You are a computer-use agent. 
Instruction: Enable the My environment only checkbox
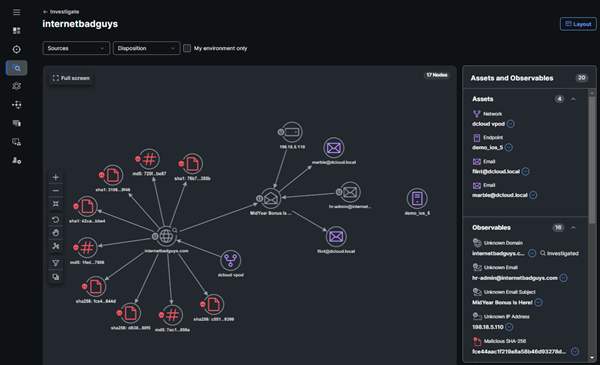pos(187,48)
